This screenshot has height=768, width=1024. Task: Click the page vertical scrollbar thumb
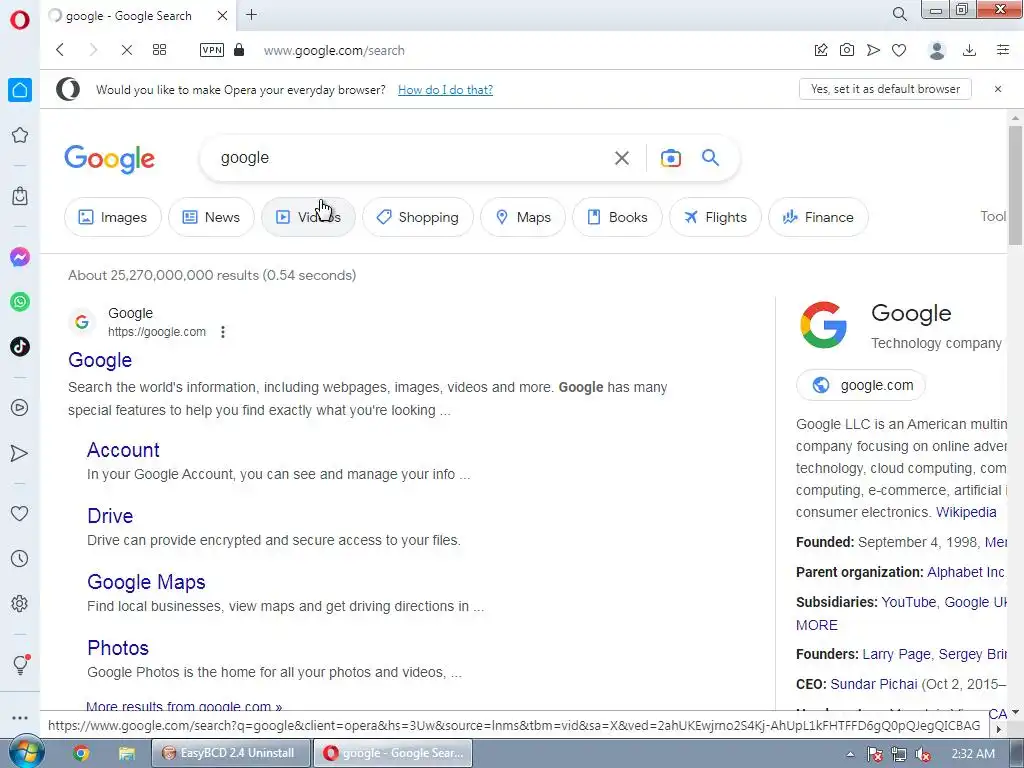pyautogui.click(x=1015, y=185)
